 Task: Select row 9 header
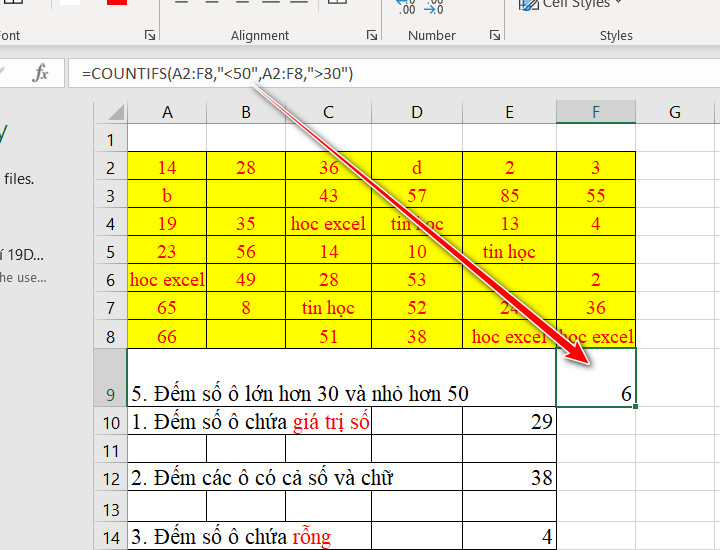click(110, 393)
